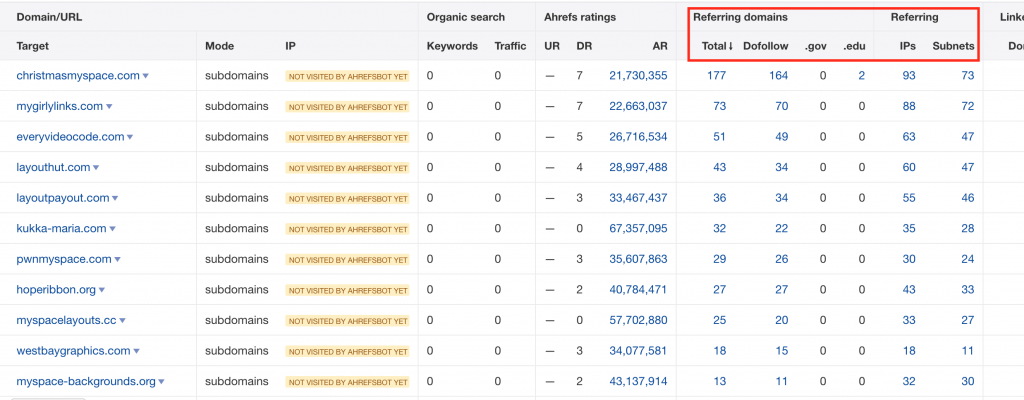Sort by AR column header
This screenshot has height=400, width=1024.
(x=660, y=46)
